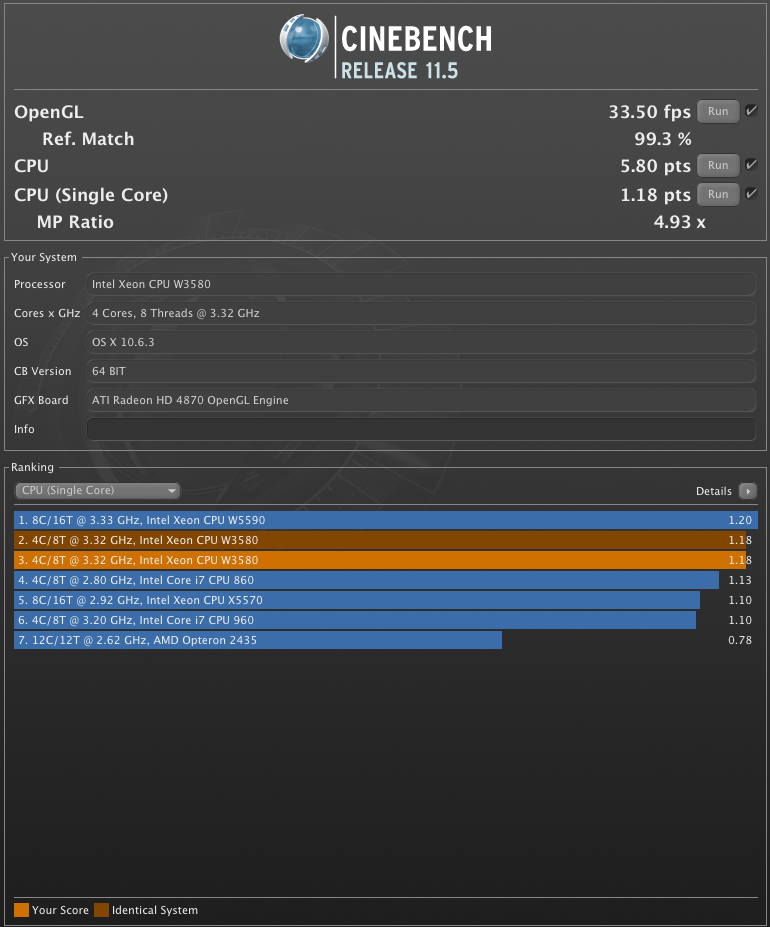Image resolution: width=770 pixels, height=927 pixels.
Task: Click the Your Score orange legend swatch
Action: (x=21, y=910)
